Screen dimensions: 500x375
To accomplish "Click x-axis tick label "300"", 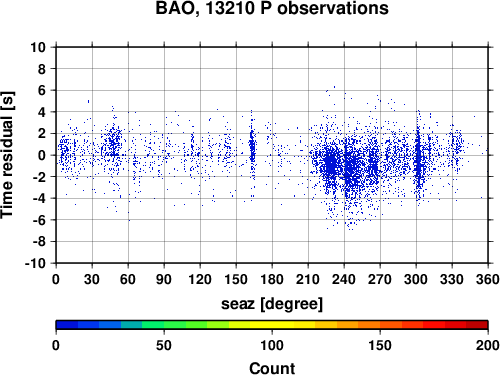I will [x=416, y=279].
